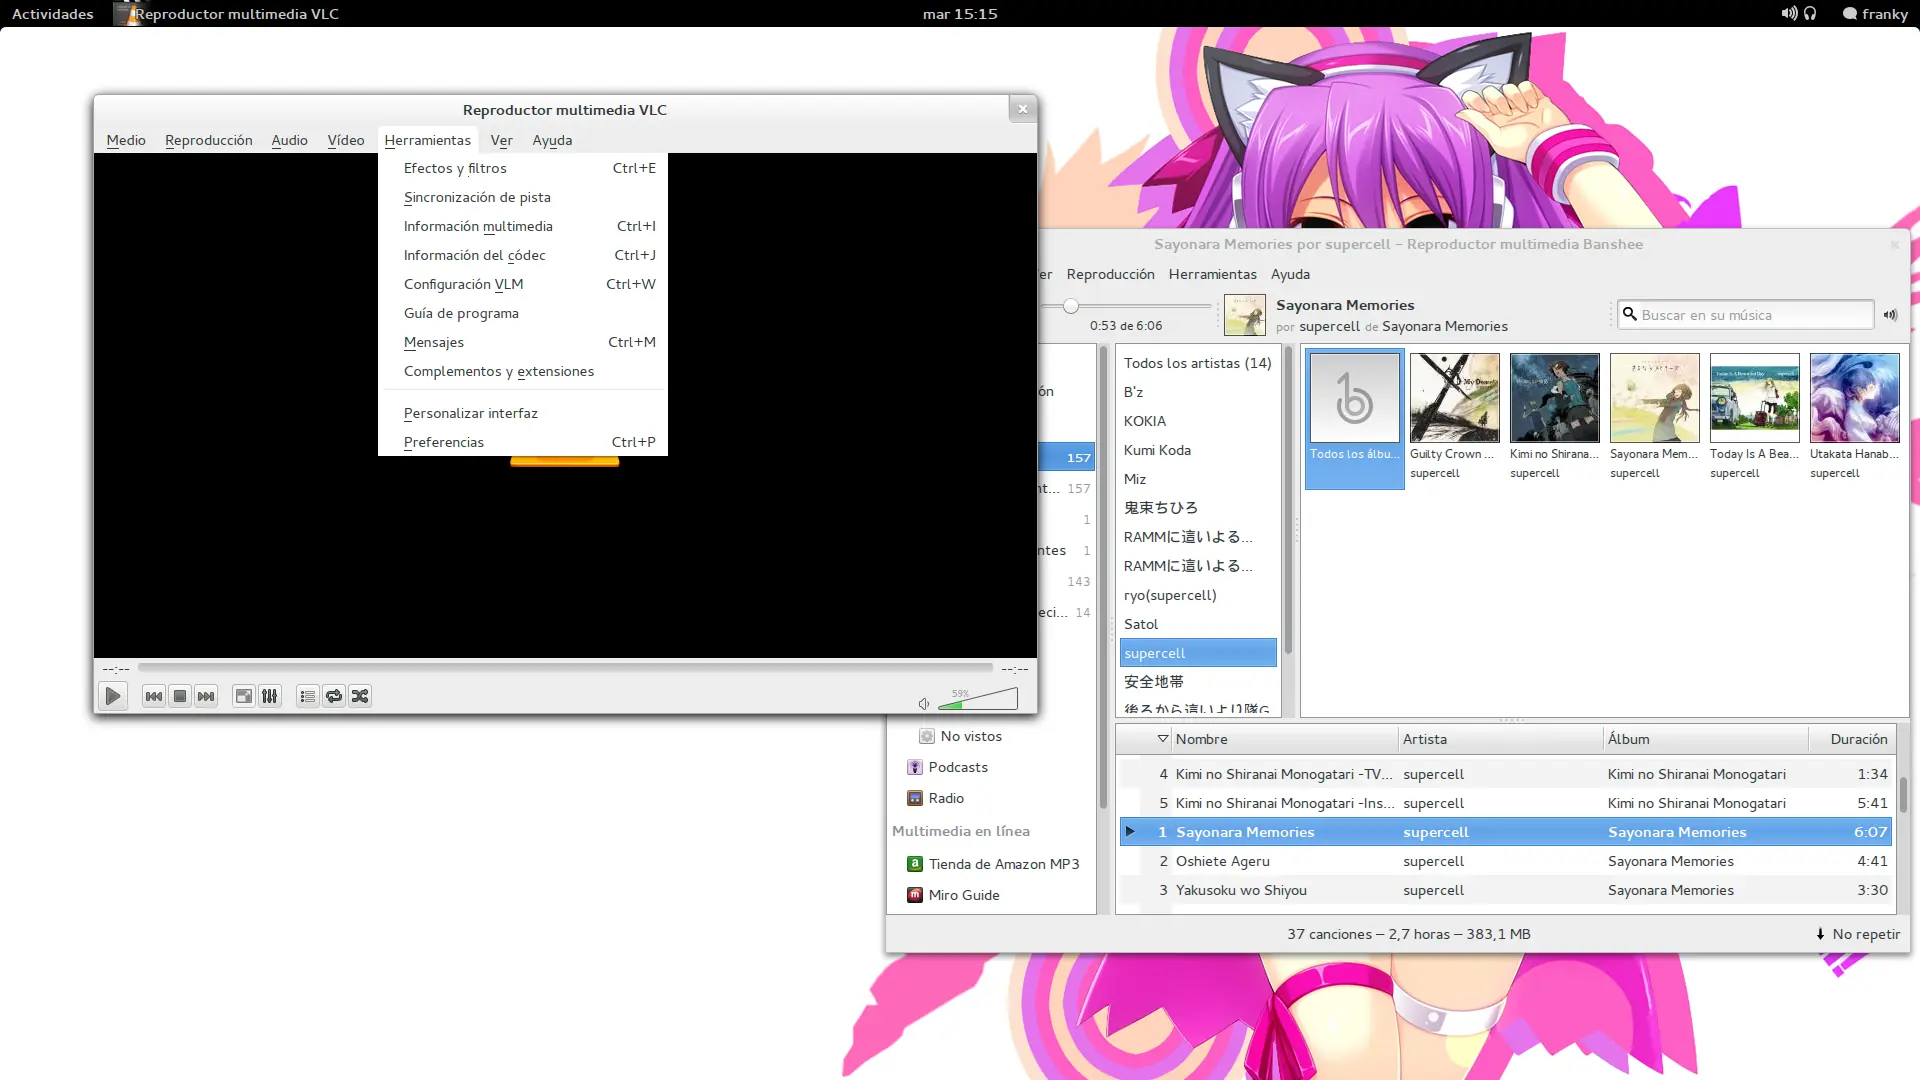Image resolution: width=1920 pixels, height=1080 pixels.
Task: Choose Complementos y extensiones
Action: (x=523, y=371)
